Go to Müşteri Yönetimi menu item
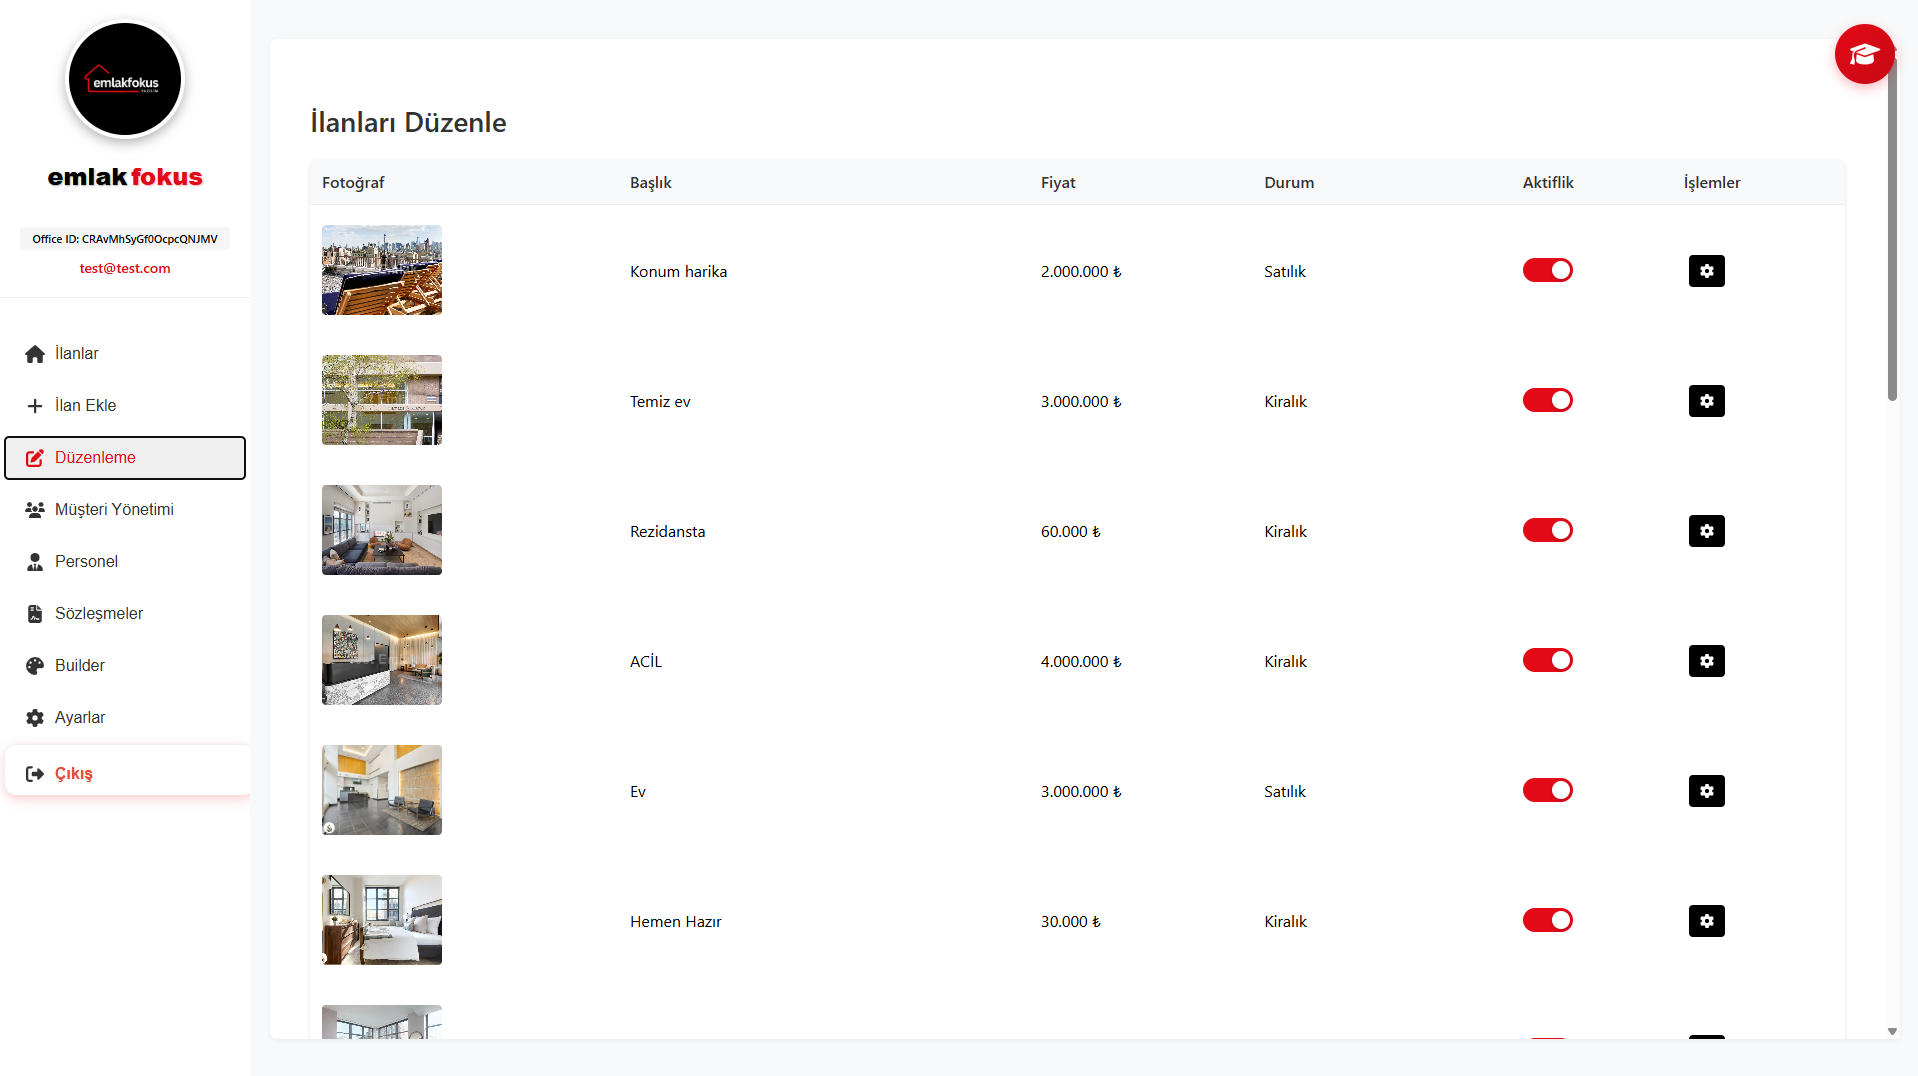 coord(114,510)
